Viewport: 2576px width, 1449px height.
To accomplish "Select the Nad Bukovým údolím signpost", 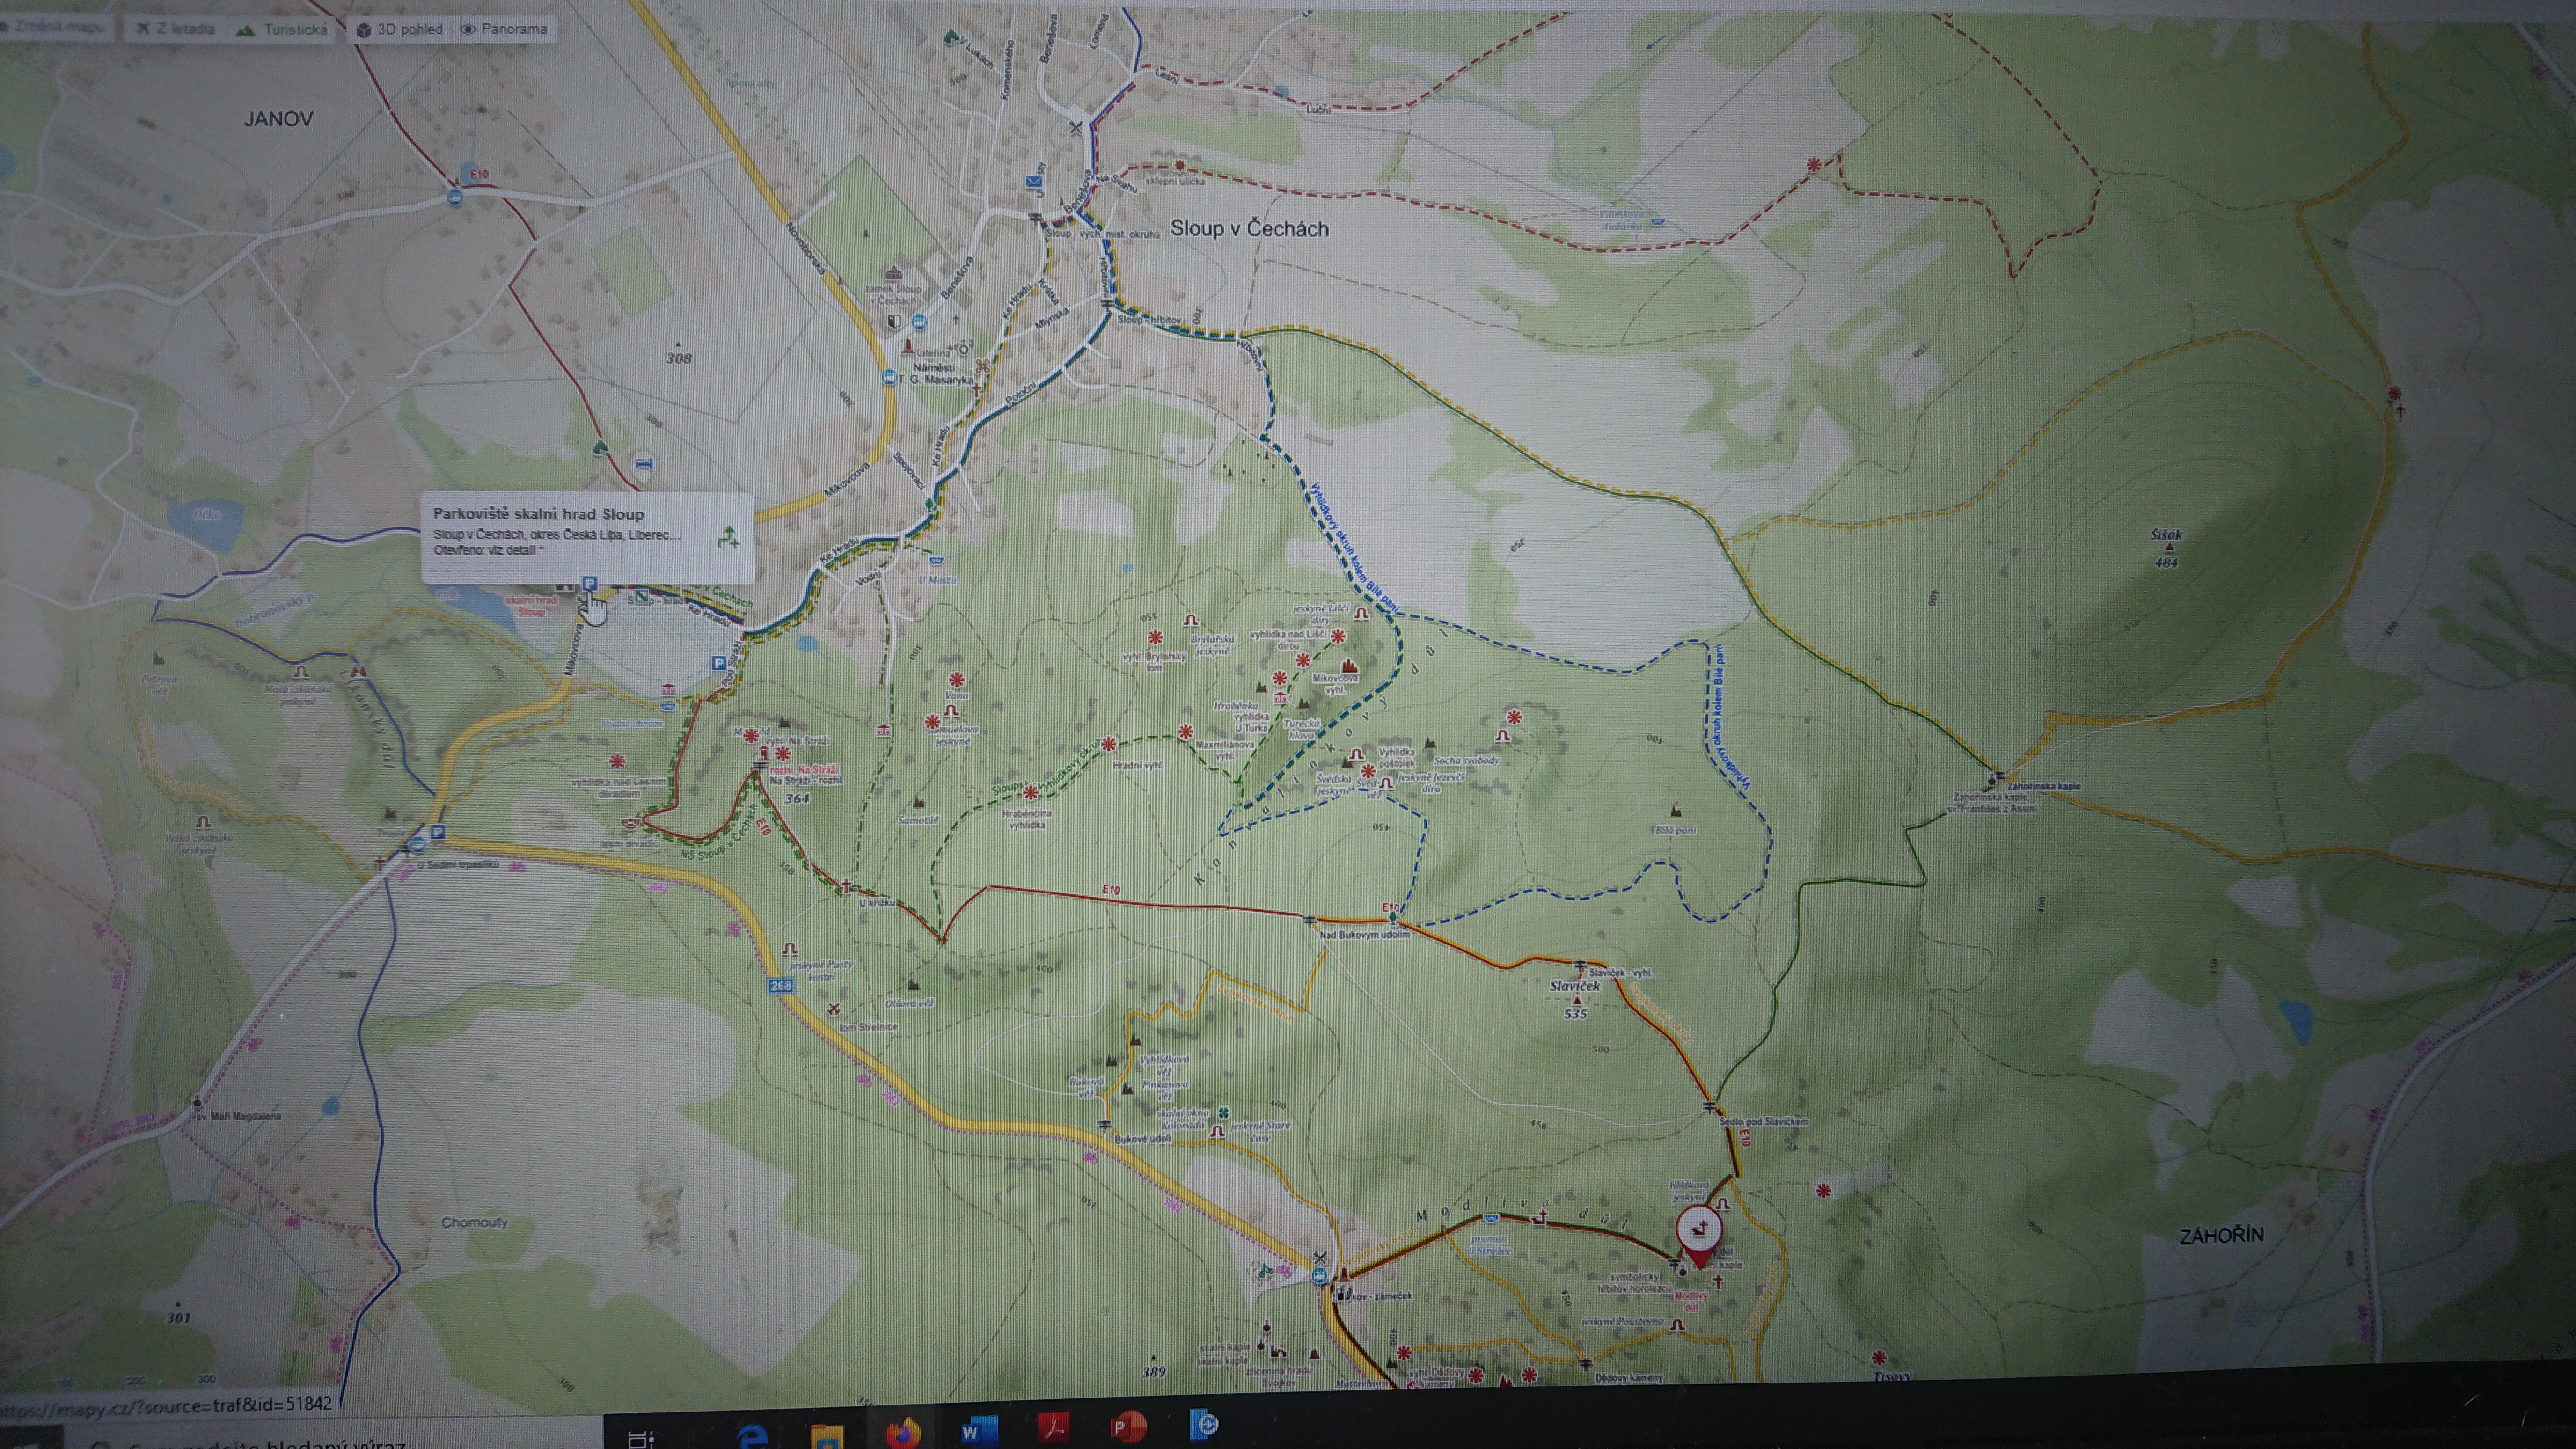I will coord(1310,920).
